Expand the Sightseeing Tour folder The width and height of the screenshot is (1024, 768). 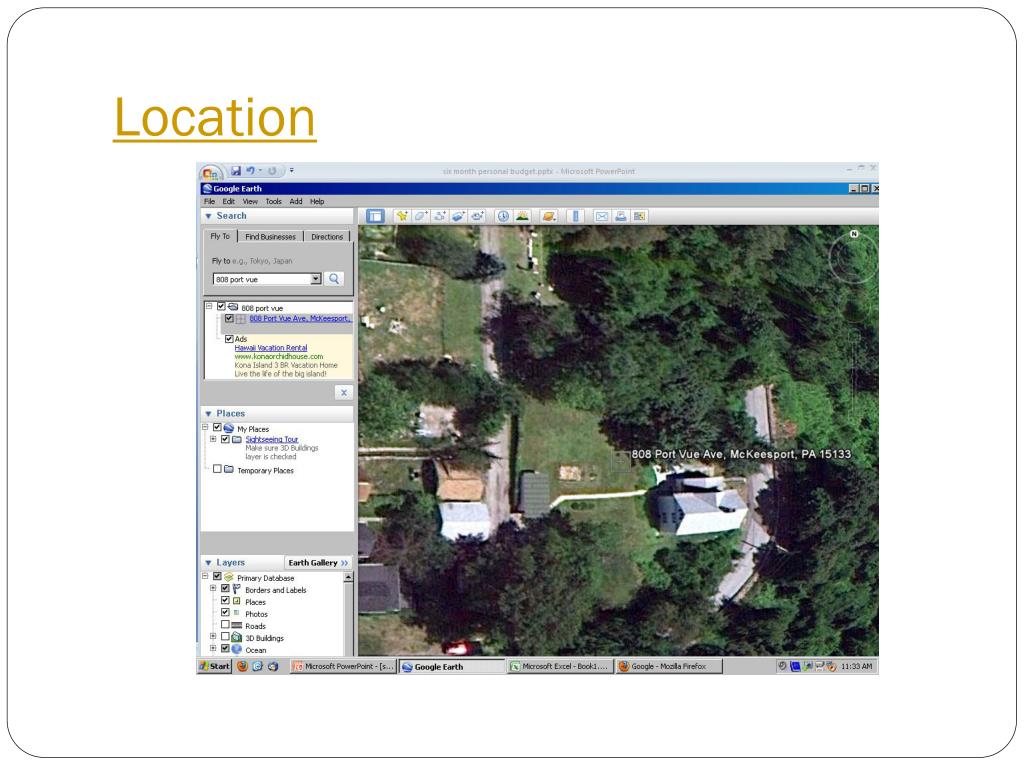[213, 440]
